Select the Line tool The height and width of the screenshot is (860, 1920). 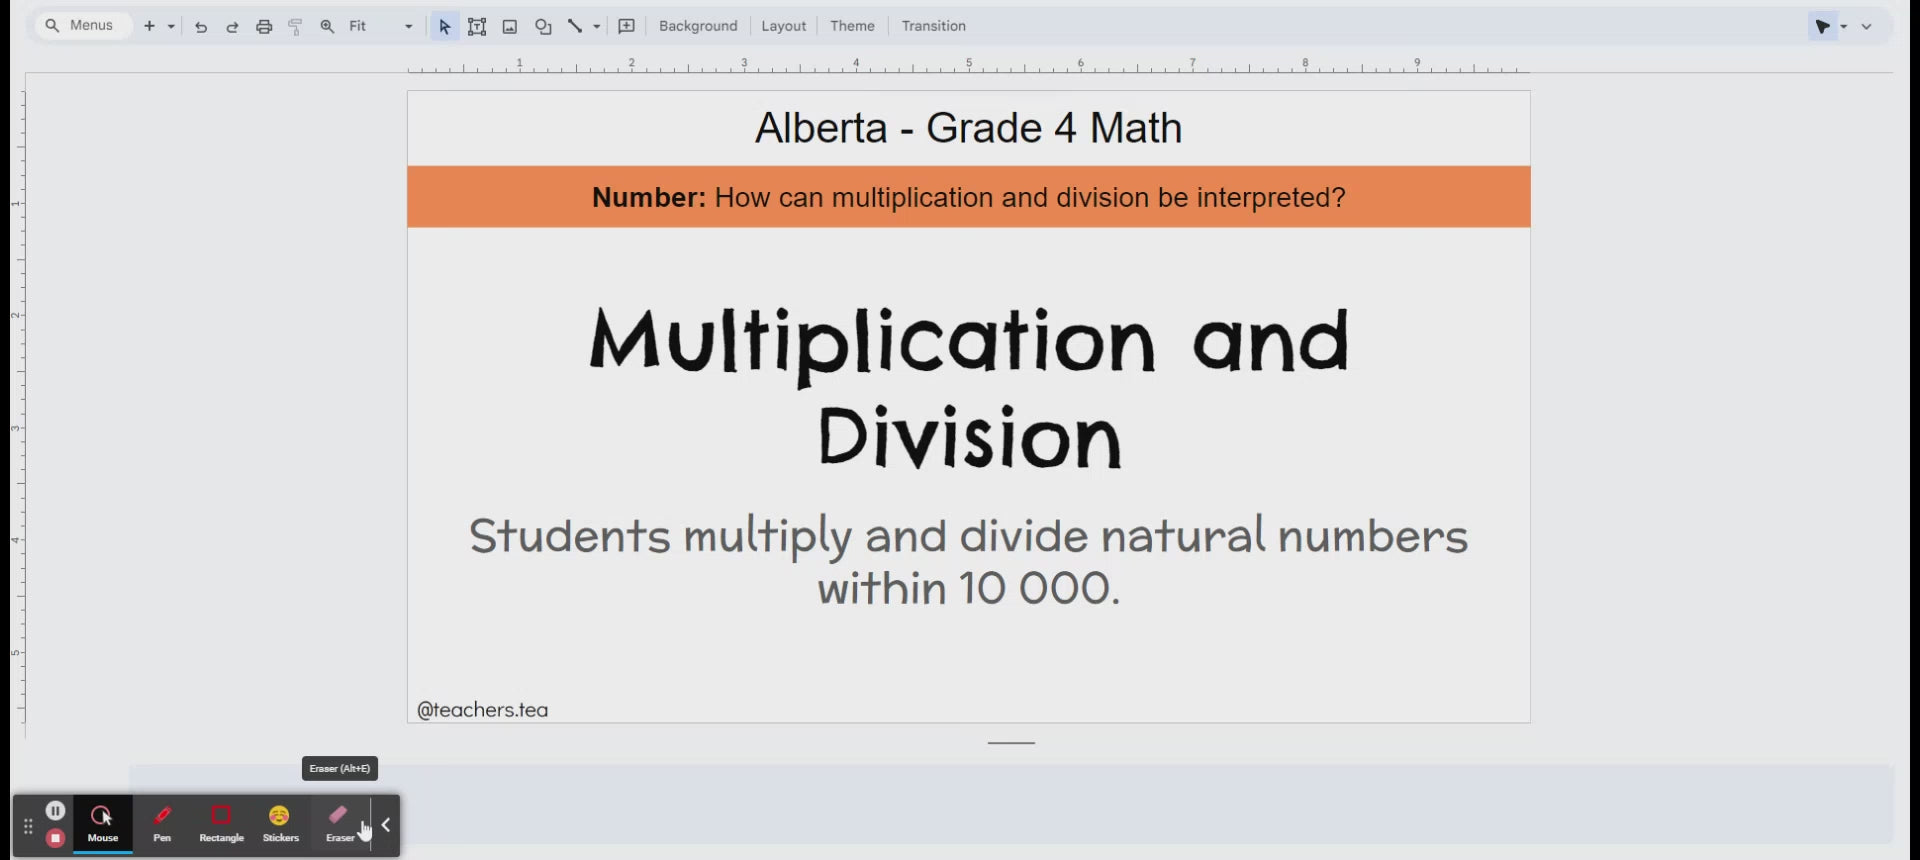click(x=575, y=27)
